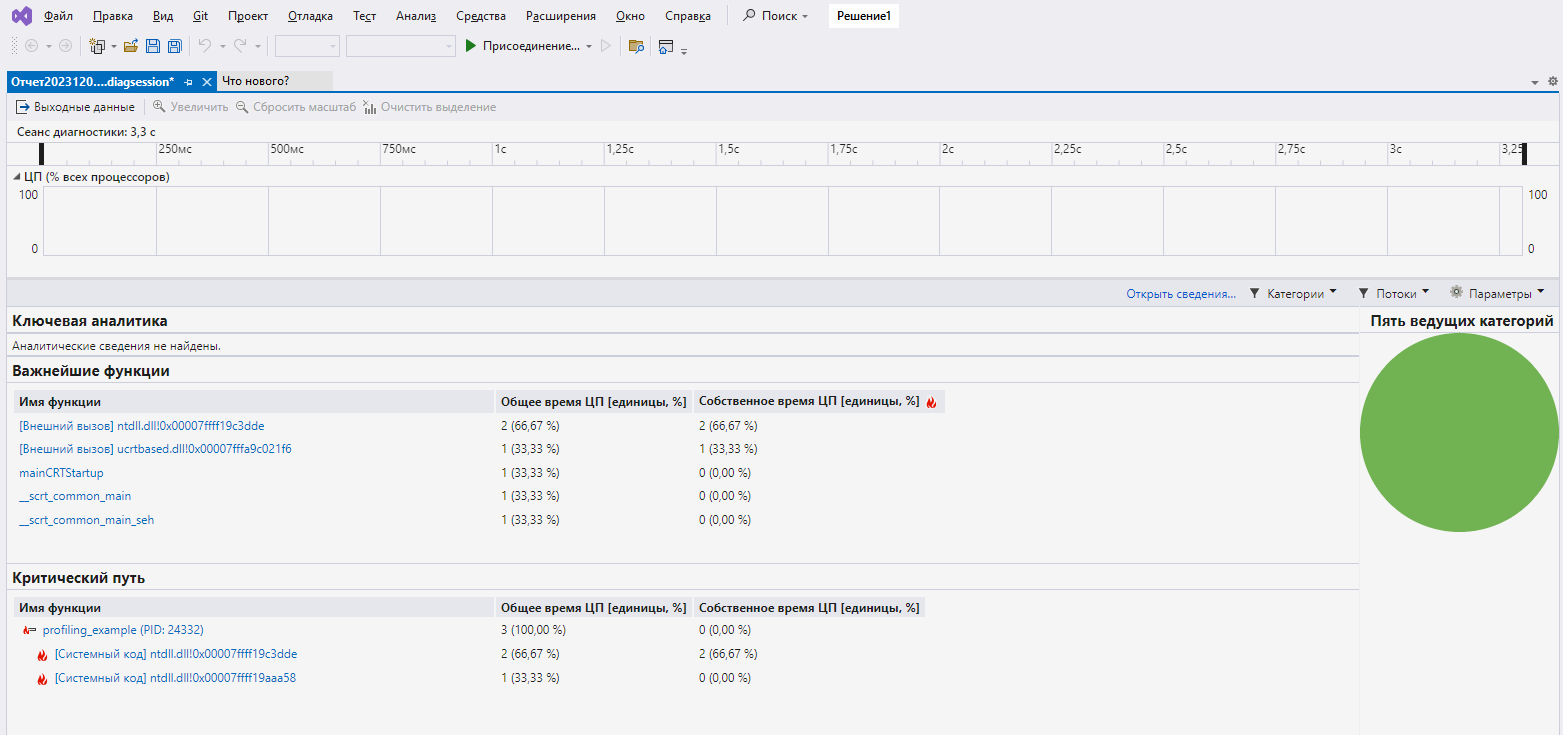Click the Решение1 solution label

click(x=863, y=16)
